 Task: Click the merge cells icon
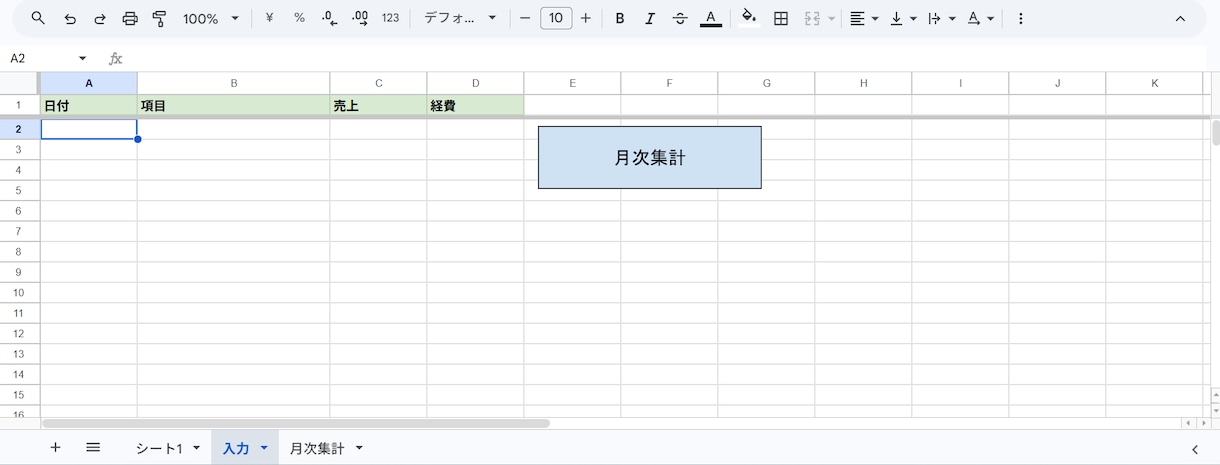(812, 18)
